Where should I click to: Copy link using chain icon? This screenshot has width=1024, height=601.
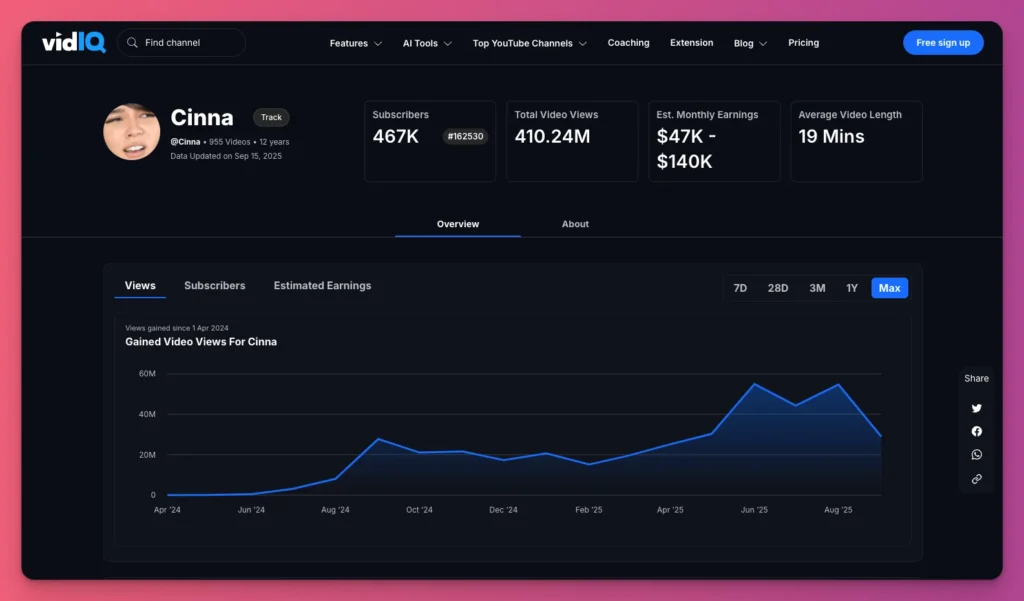(x=977, y=479)
